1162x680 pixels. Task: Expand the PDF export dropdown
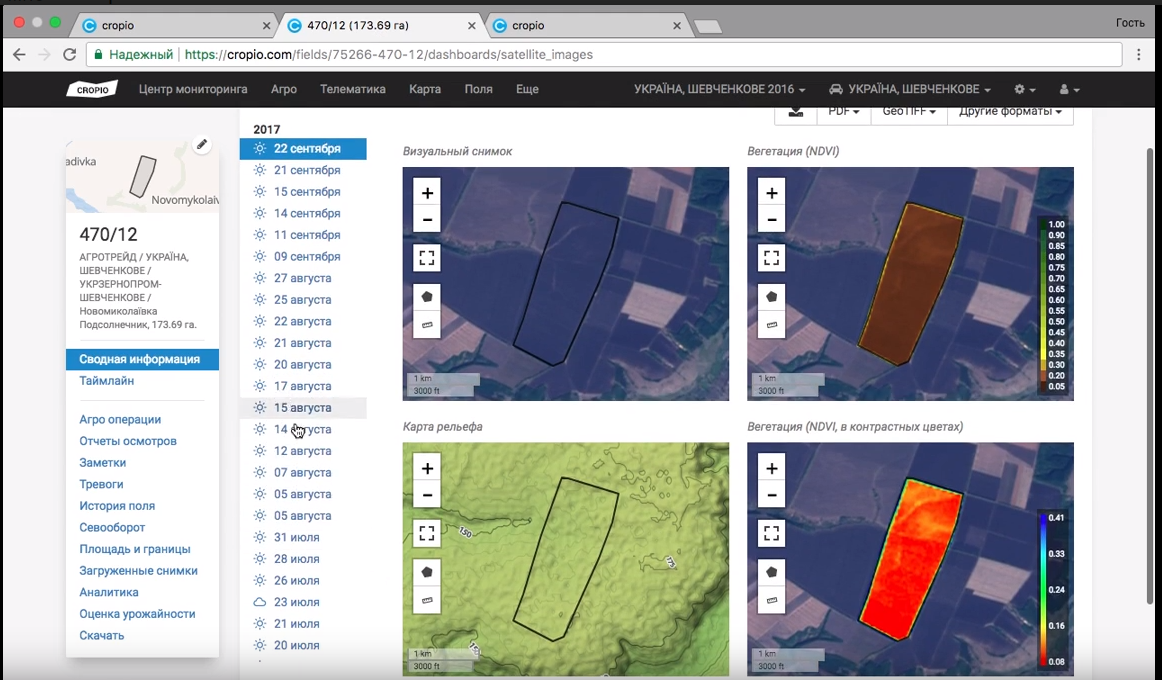[x=844, y=112]
